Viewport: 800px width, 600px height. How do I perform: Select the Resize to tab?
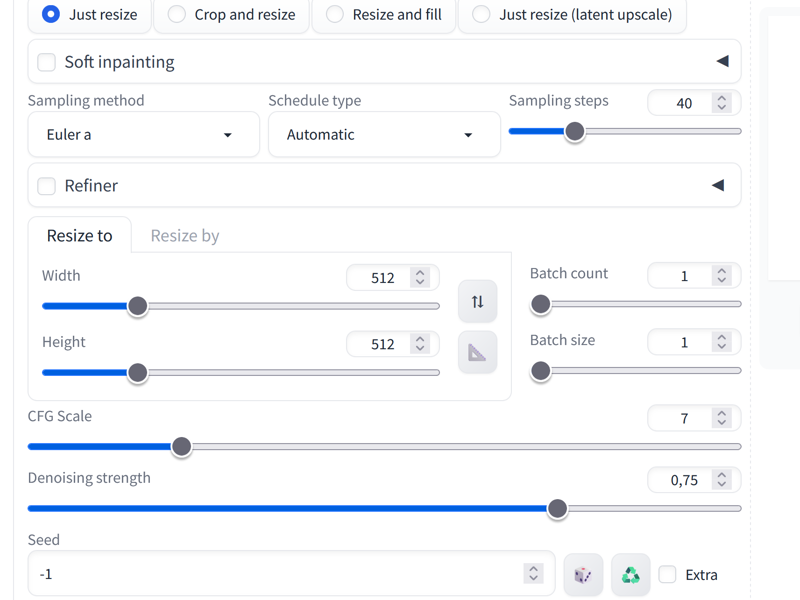pos(80,236)
